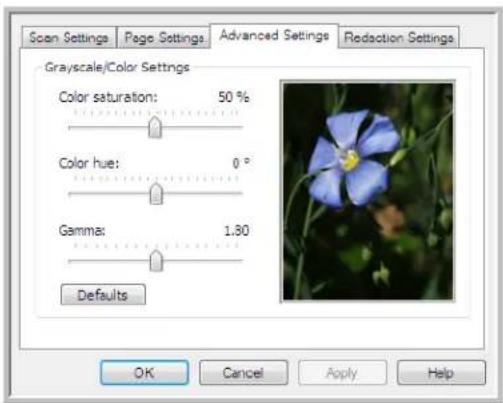Click the 0 ° hue value

click(x=241, y=163)
